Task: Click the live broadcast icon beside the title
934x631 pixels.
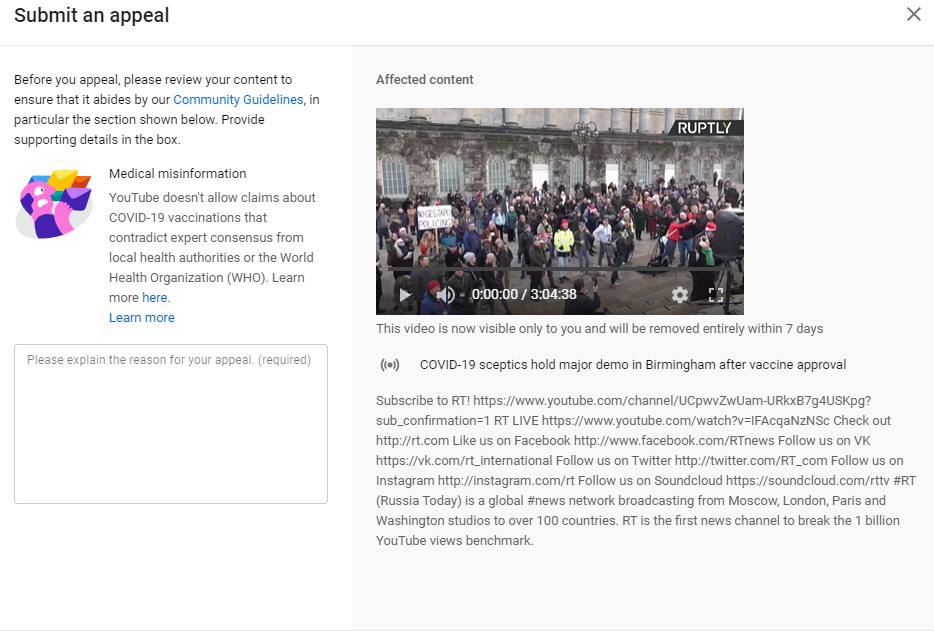Action: coord(390,365)
